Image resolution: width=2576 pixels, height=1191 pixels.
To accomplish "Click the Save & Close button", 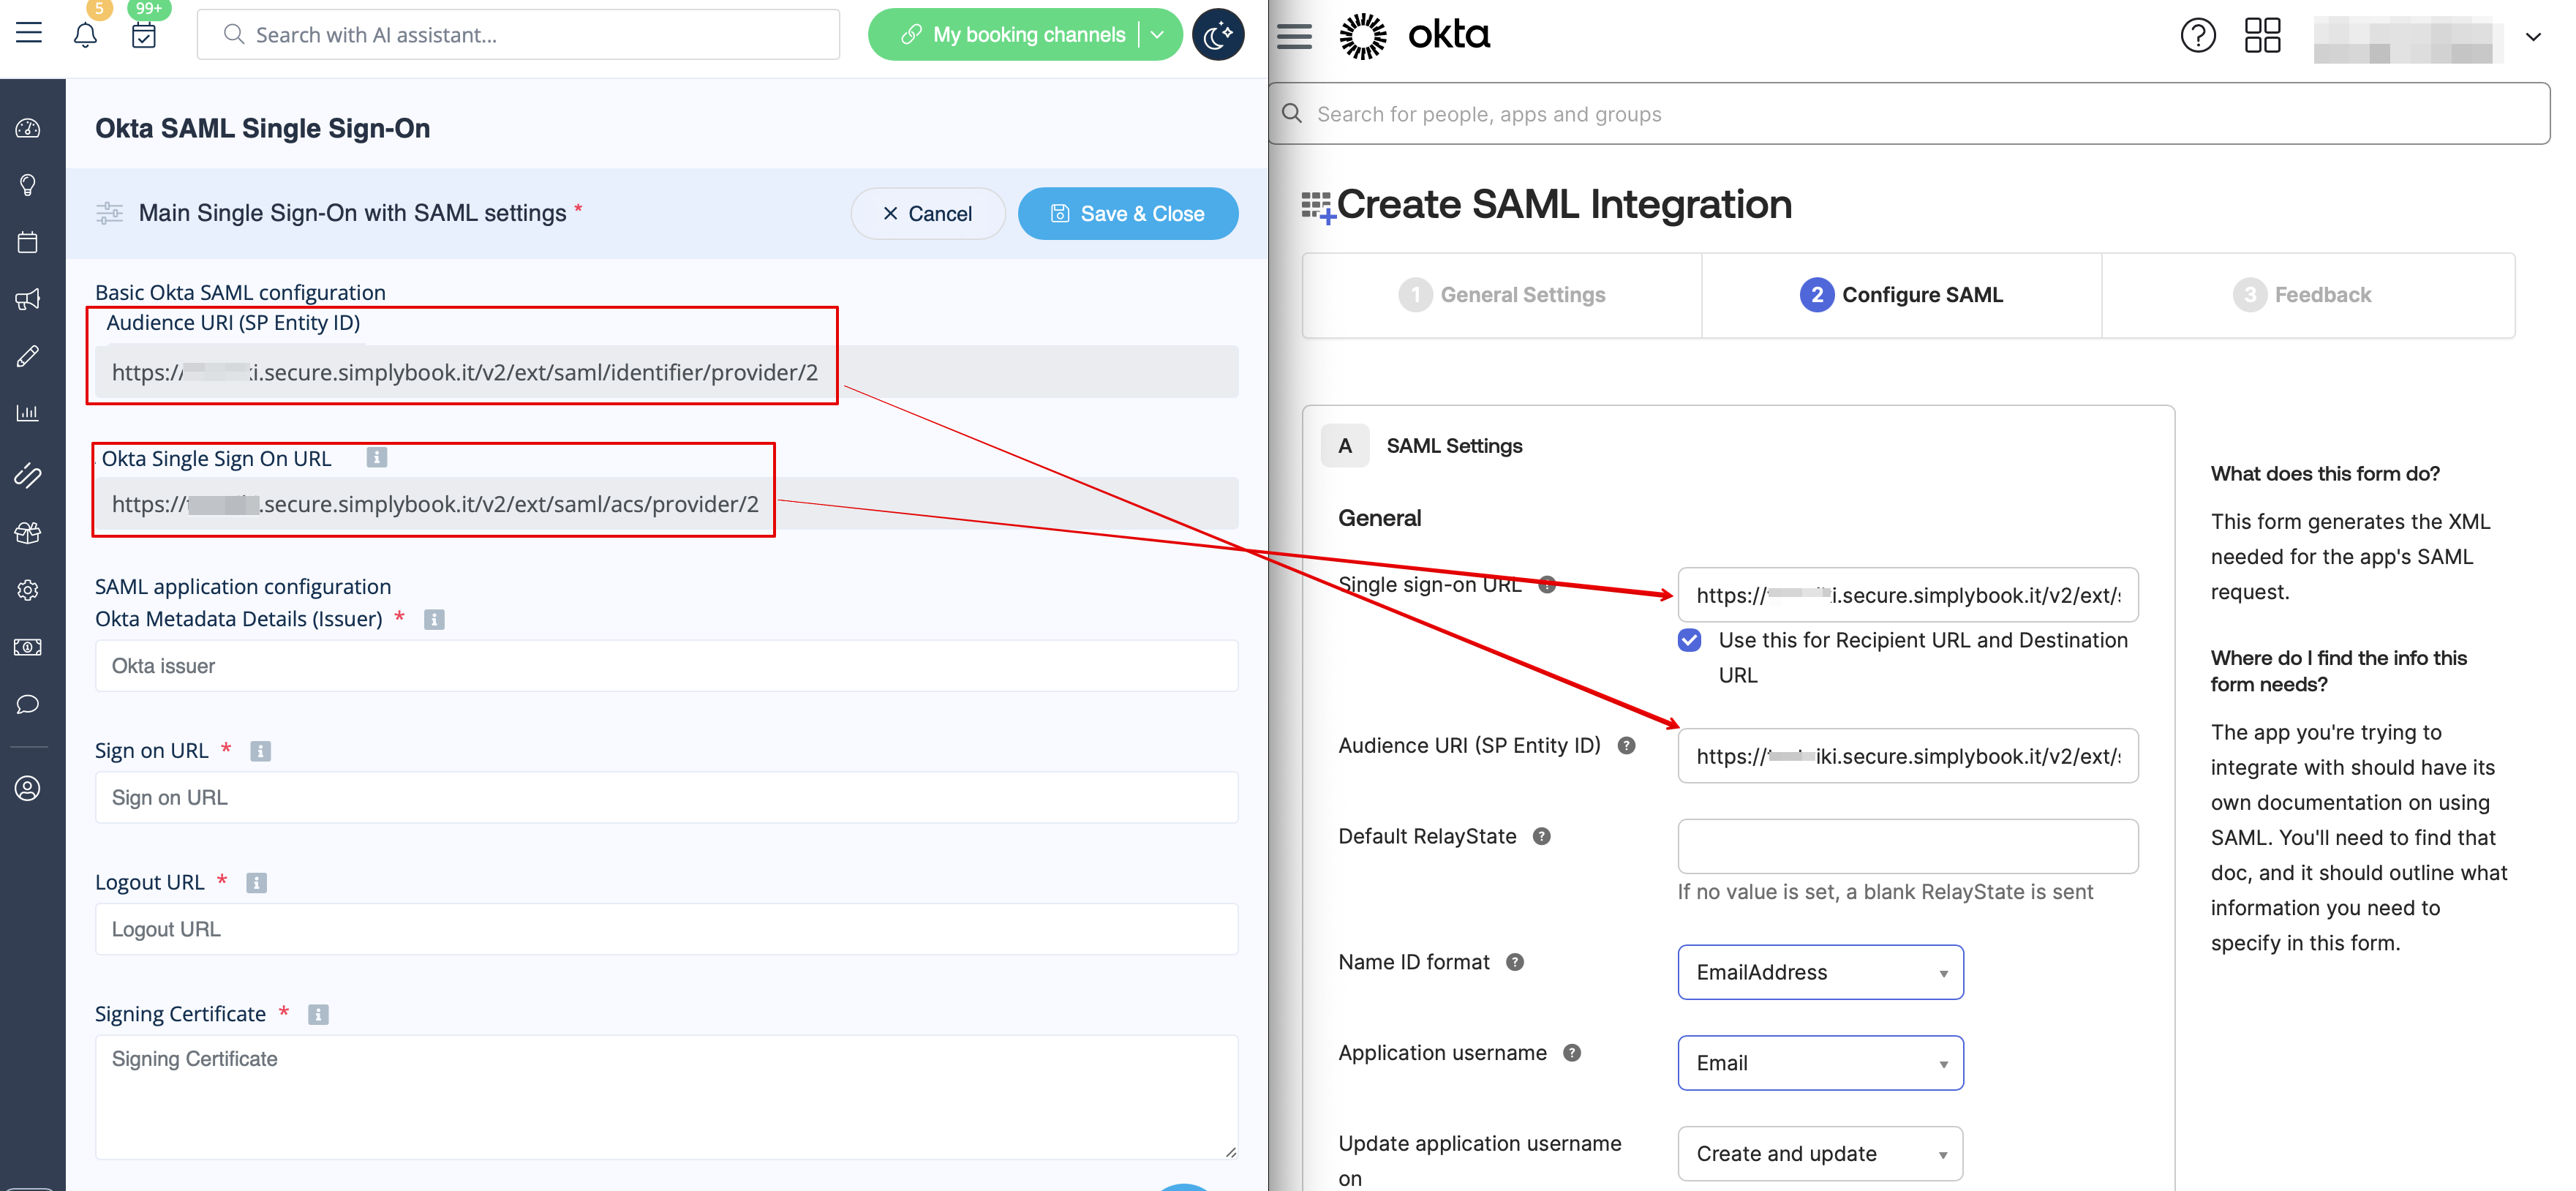I will point(1128,214).
